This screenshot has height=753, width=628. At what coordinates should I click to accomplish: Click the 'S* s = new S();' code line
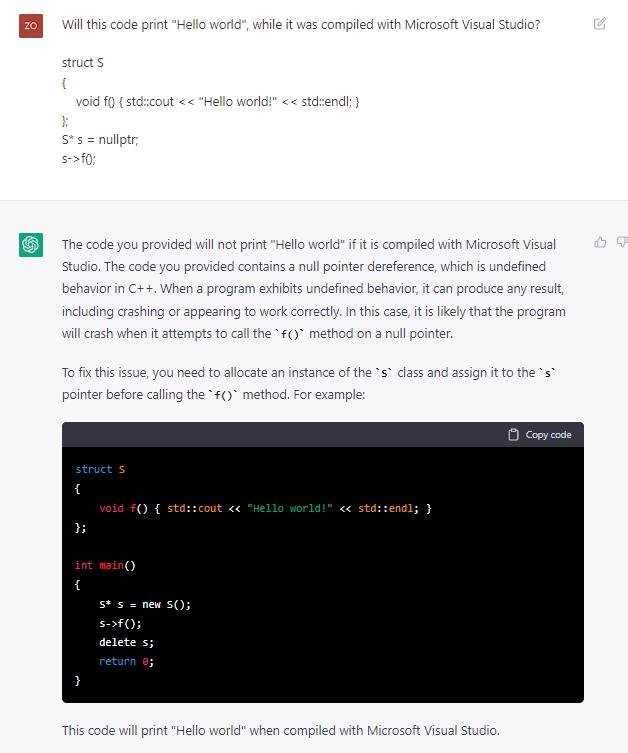144,604
